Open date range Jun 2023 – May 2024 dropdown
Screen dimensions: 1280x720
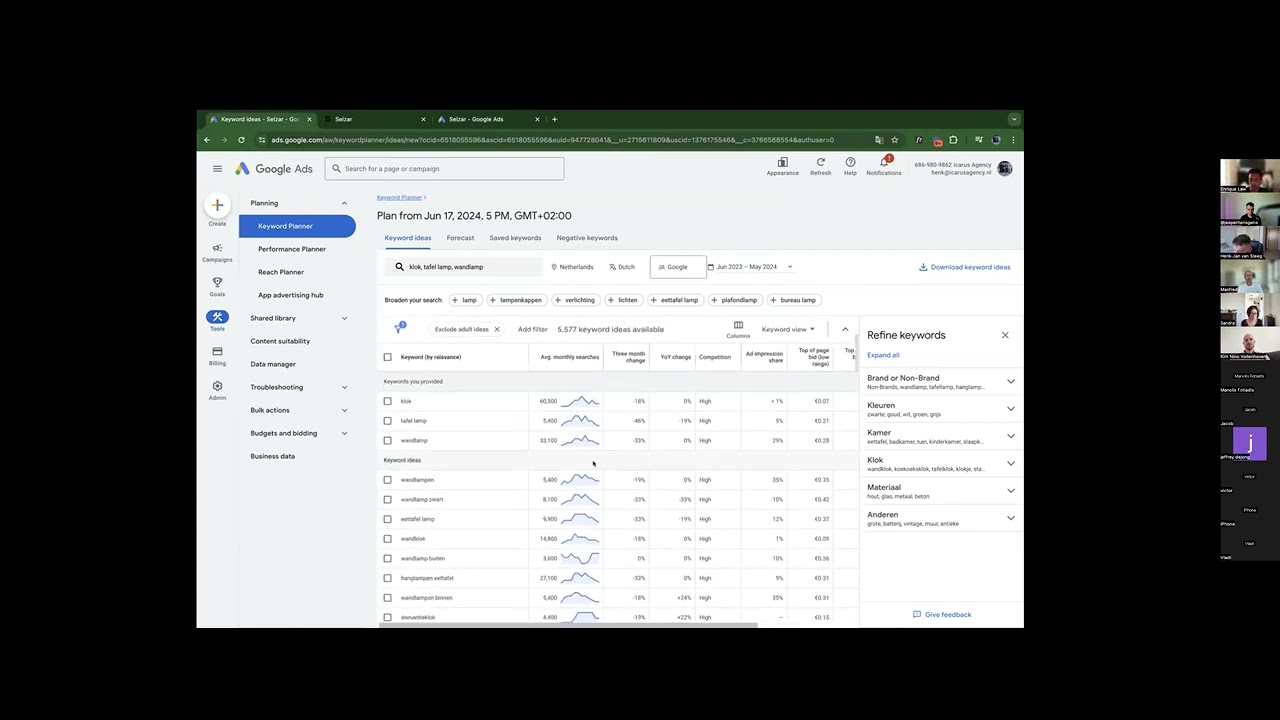tap(750, 267)
